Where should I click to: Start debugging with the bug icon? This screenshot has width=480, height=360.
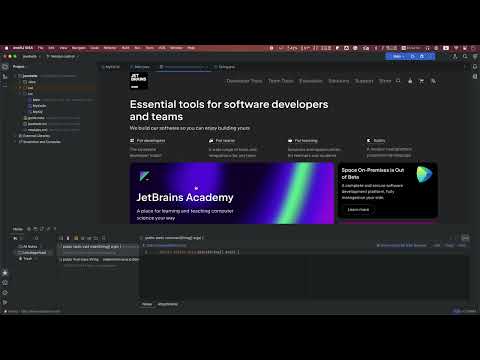coord(422,56)
